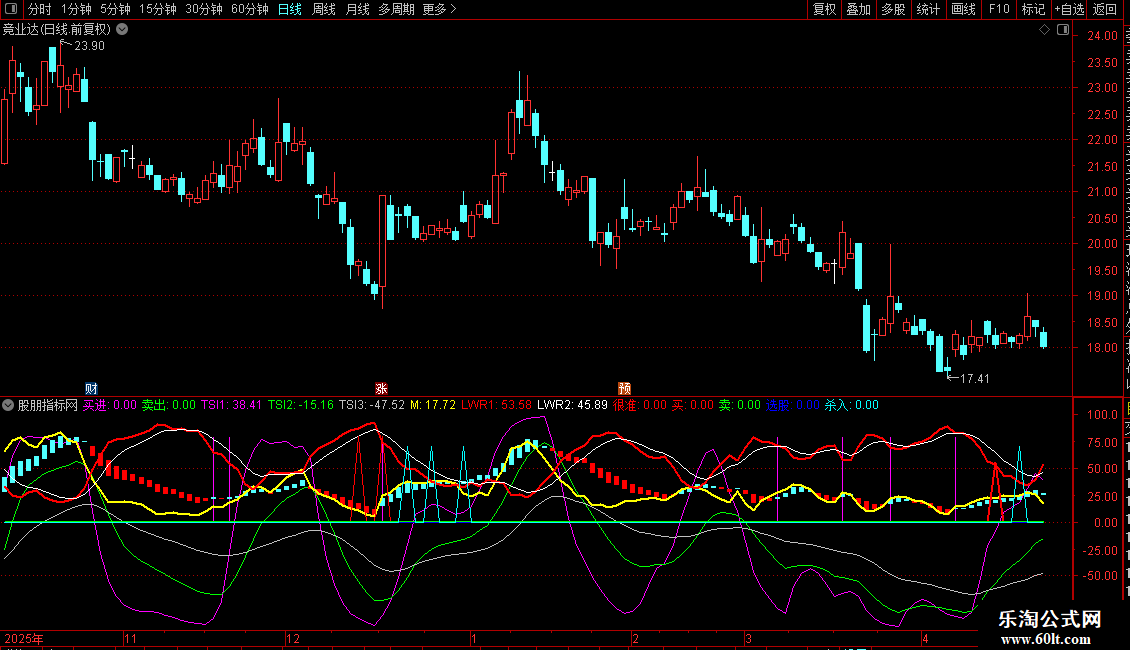1130x650 pixels.
Task: Click the 叠加 overlay button
Action: pyautogui.click(x=858, y=9)
